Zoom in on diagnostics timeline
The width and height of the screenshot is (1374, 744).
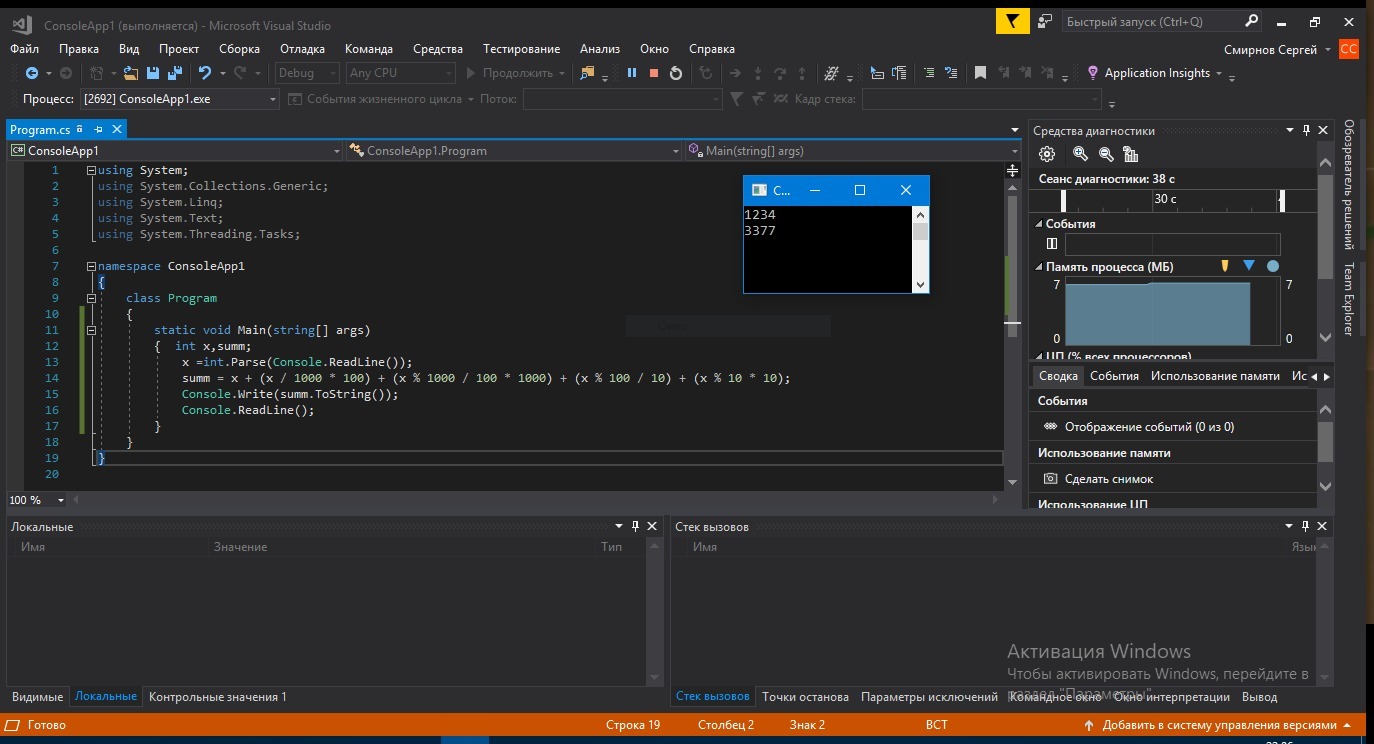1080,154
